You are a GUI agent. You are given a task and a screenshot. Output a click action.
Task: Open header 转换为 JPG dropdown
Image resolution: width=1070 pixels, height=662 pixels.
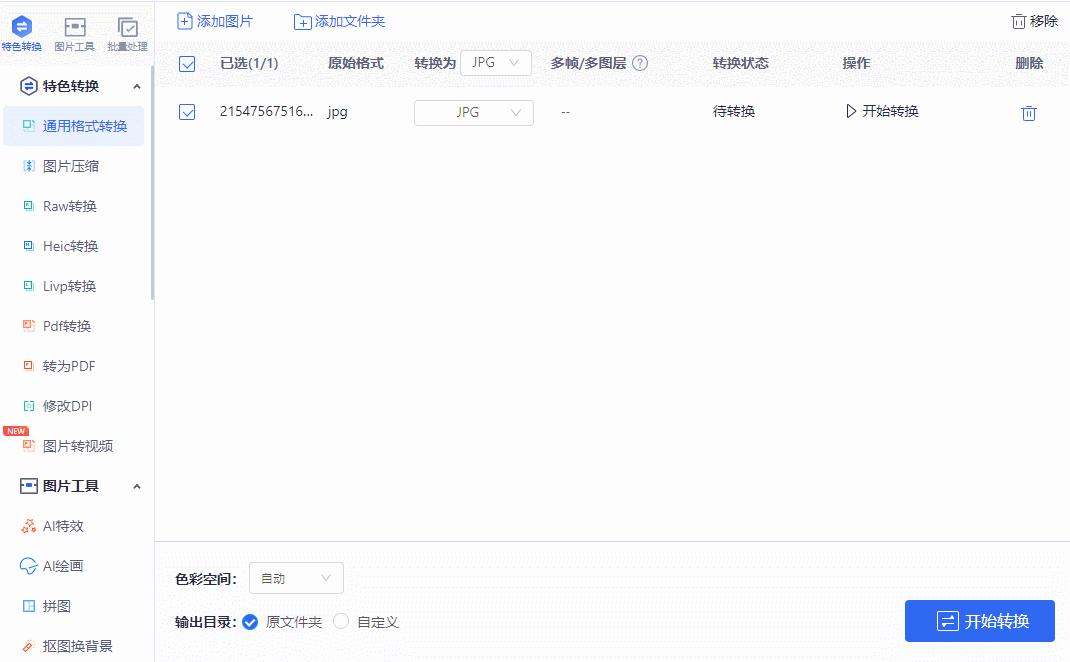click(x=496, y=63)
